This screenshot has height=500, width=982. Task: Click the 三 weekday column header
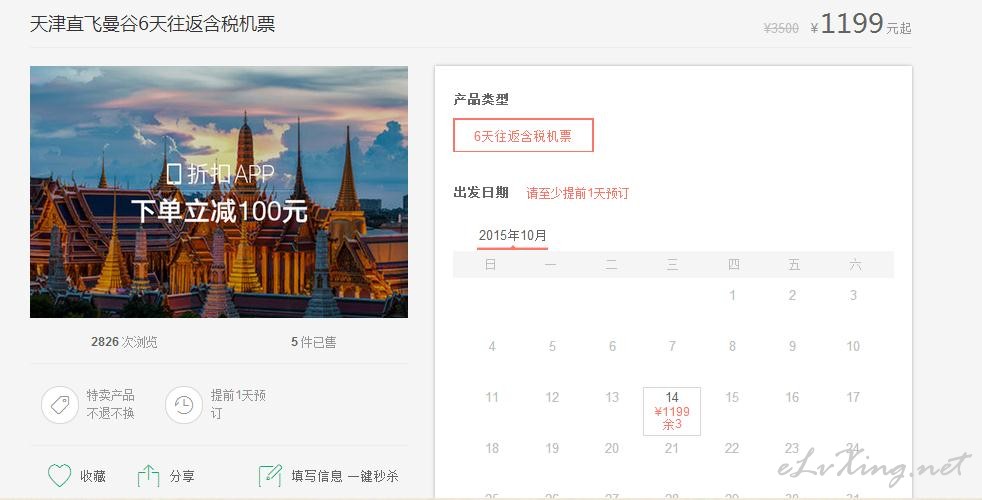[672, 264]
